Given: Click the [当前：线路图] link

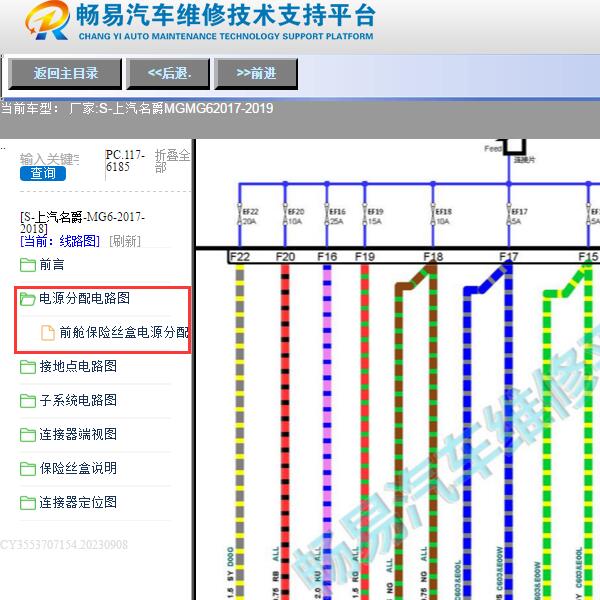Looking at the screenshot, I should point(60,241).
